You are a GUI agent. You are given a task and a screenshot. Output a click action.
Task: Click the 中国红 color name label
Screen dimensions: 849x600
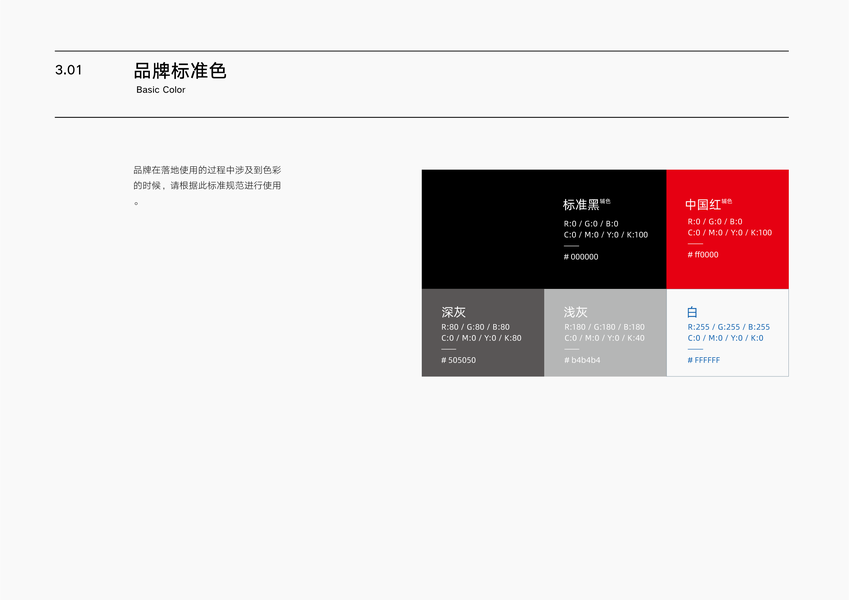coord(703,204)
